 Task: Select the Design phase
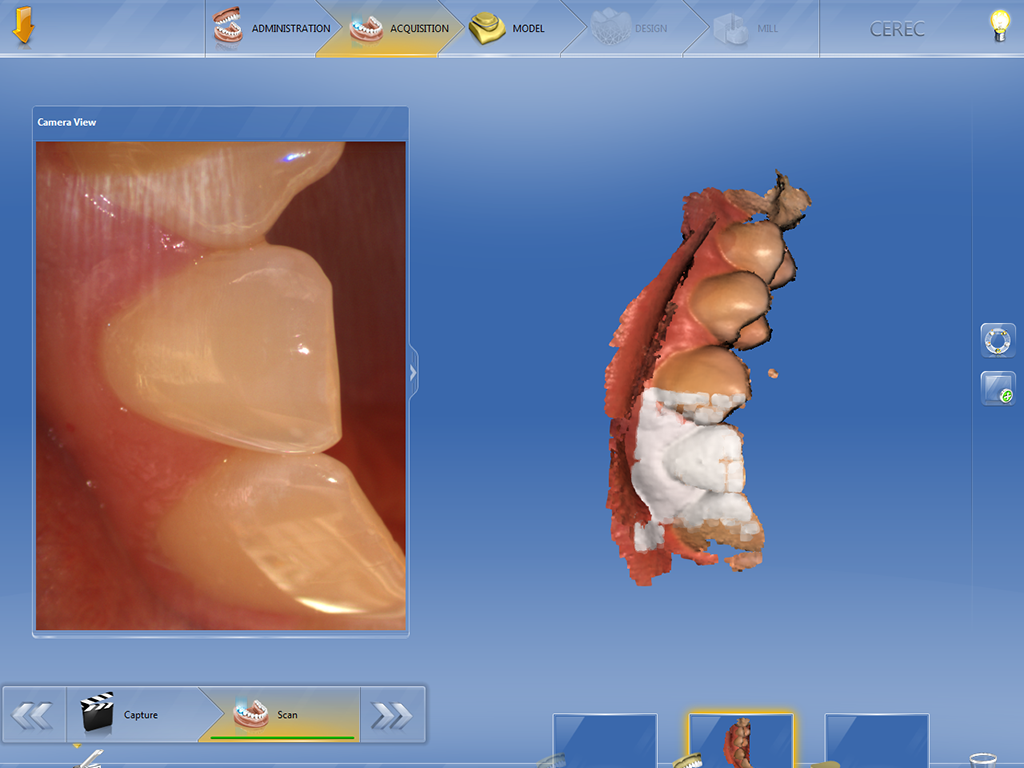(x=630, y=28)
